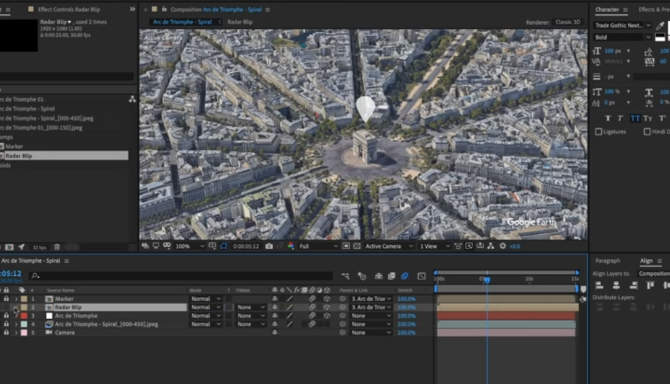Click the red label swatch of layer 3
The width and height of the screenshot is (670, 384).
24,316
